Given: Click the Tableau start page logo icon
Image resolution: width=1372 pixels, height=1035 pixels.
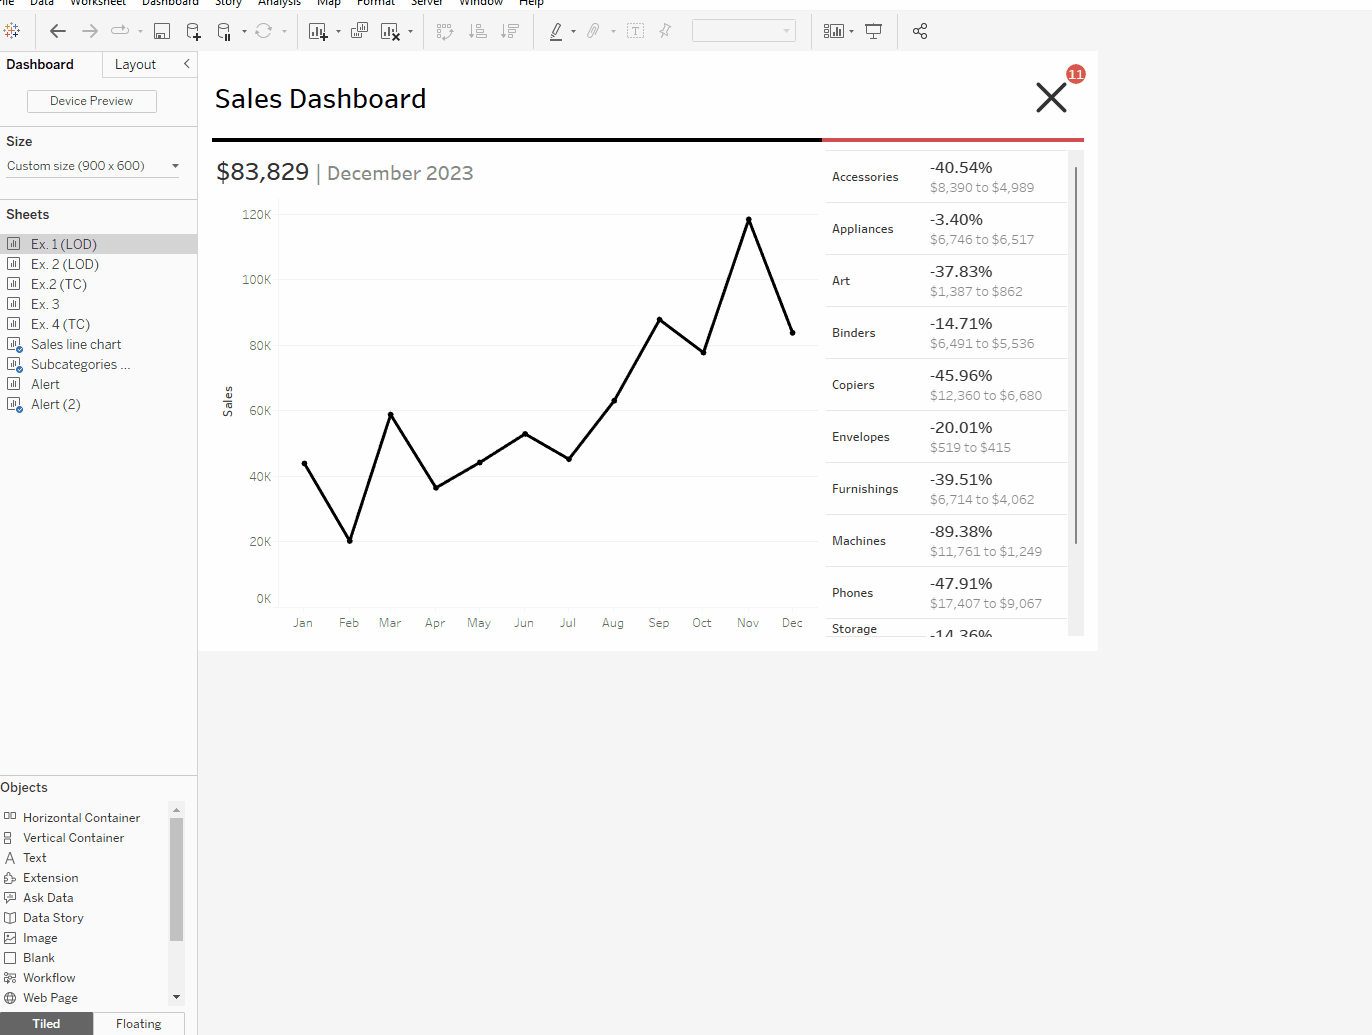Looking at the screenshot, I should point(12,31).
